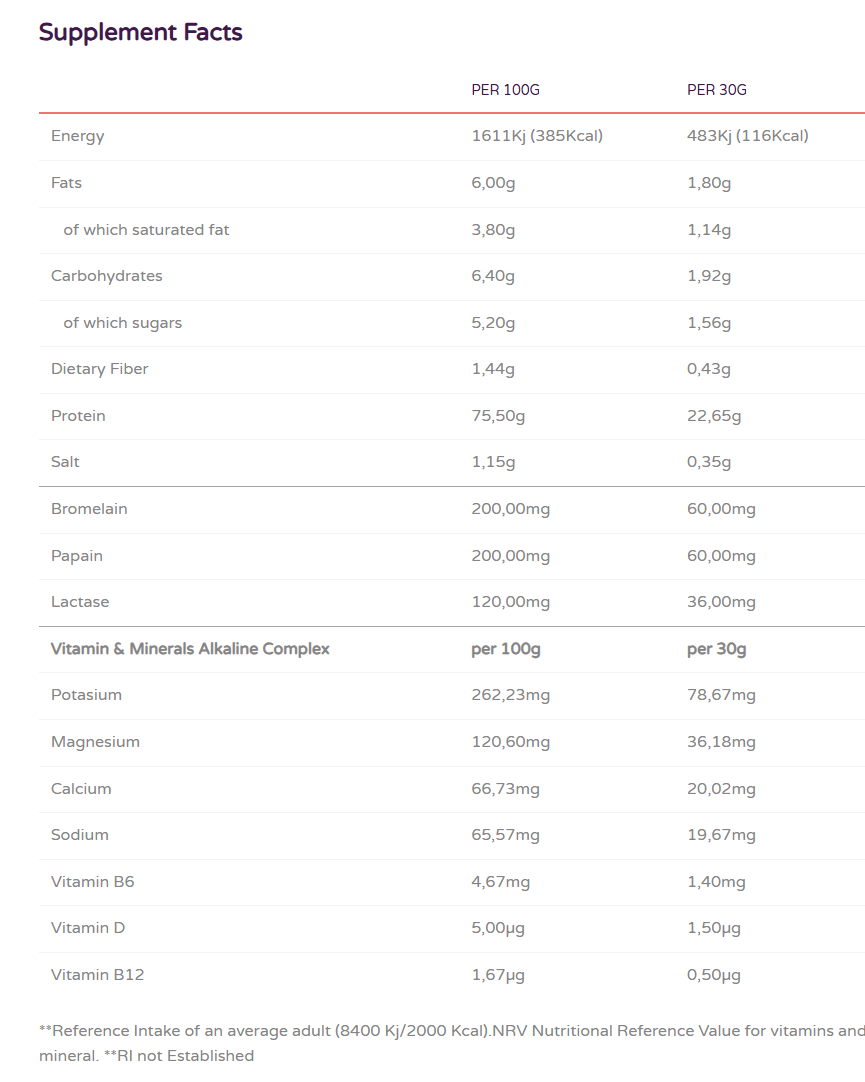Click the Vitamin & Minerals Alkaline Complex subheading

190,649
